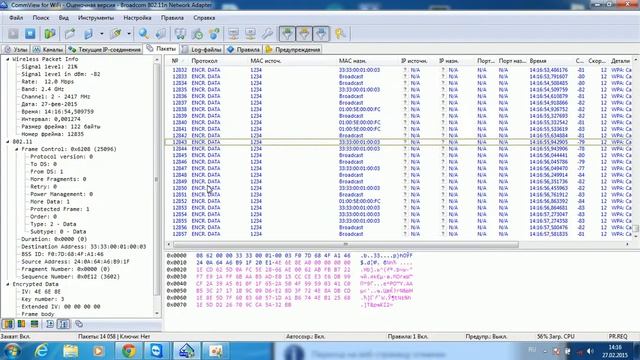Toggle the highlighted columns button below tree
The width and height of the screenshot is (640, 360).
63,324
